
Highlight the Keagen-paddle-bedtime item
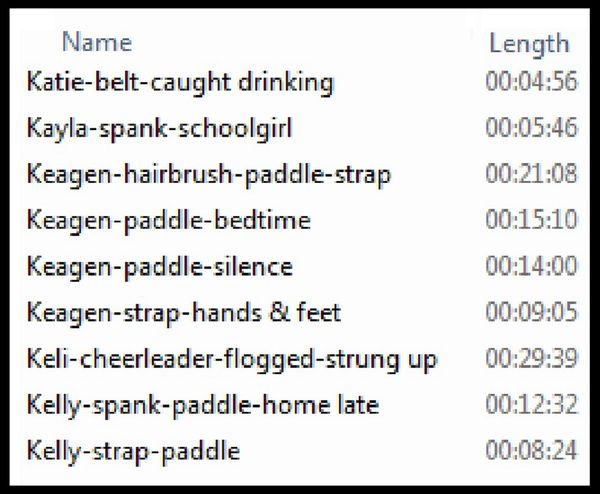169,220
